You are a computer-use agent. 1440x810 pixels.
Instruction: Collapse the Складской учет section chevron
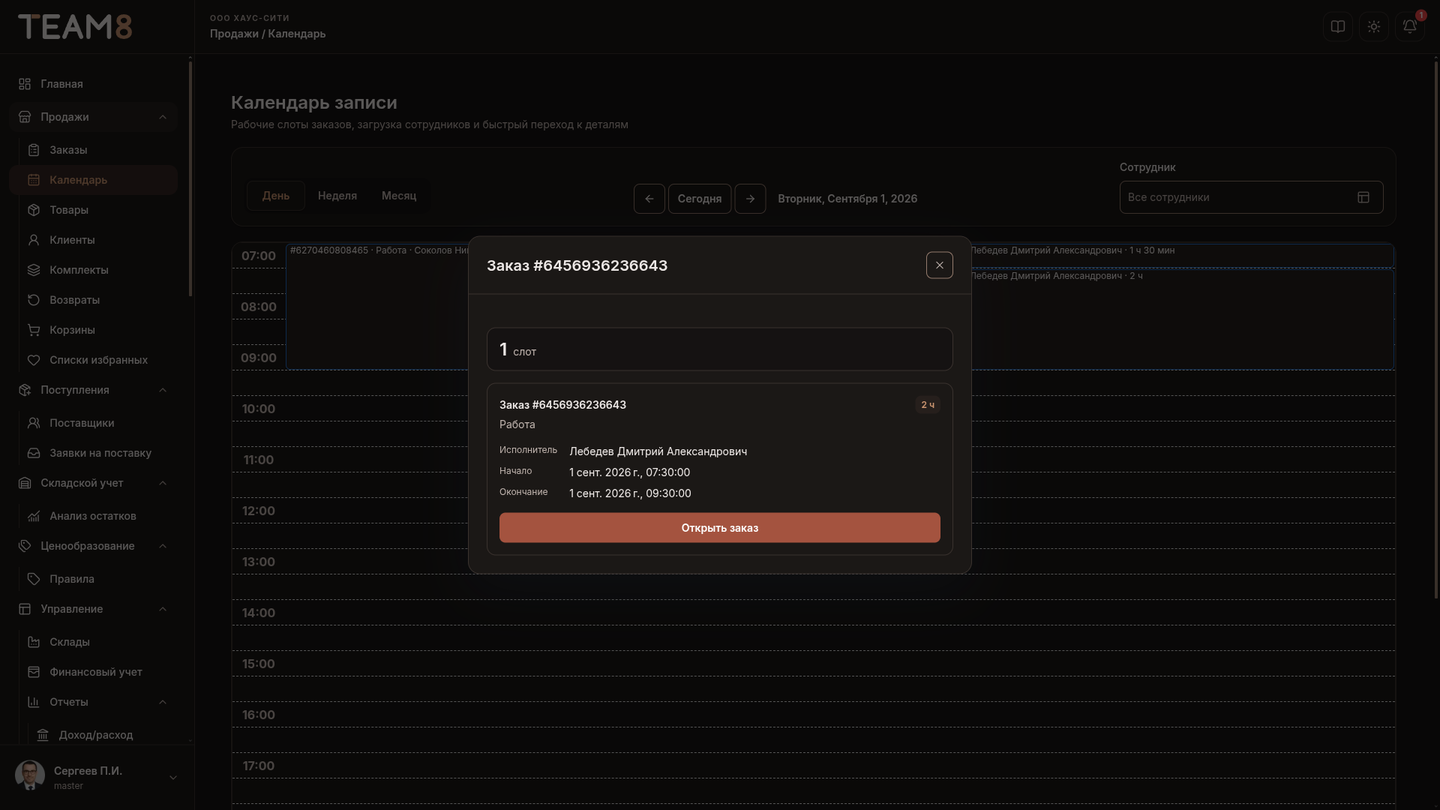pyautogui.click(x=162, y=483)
